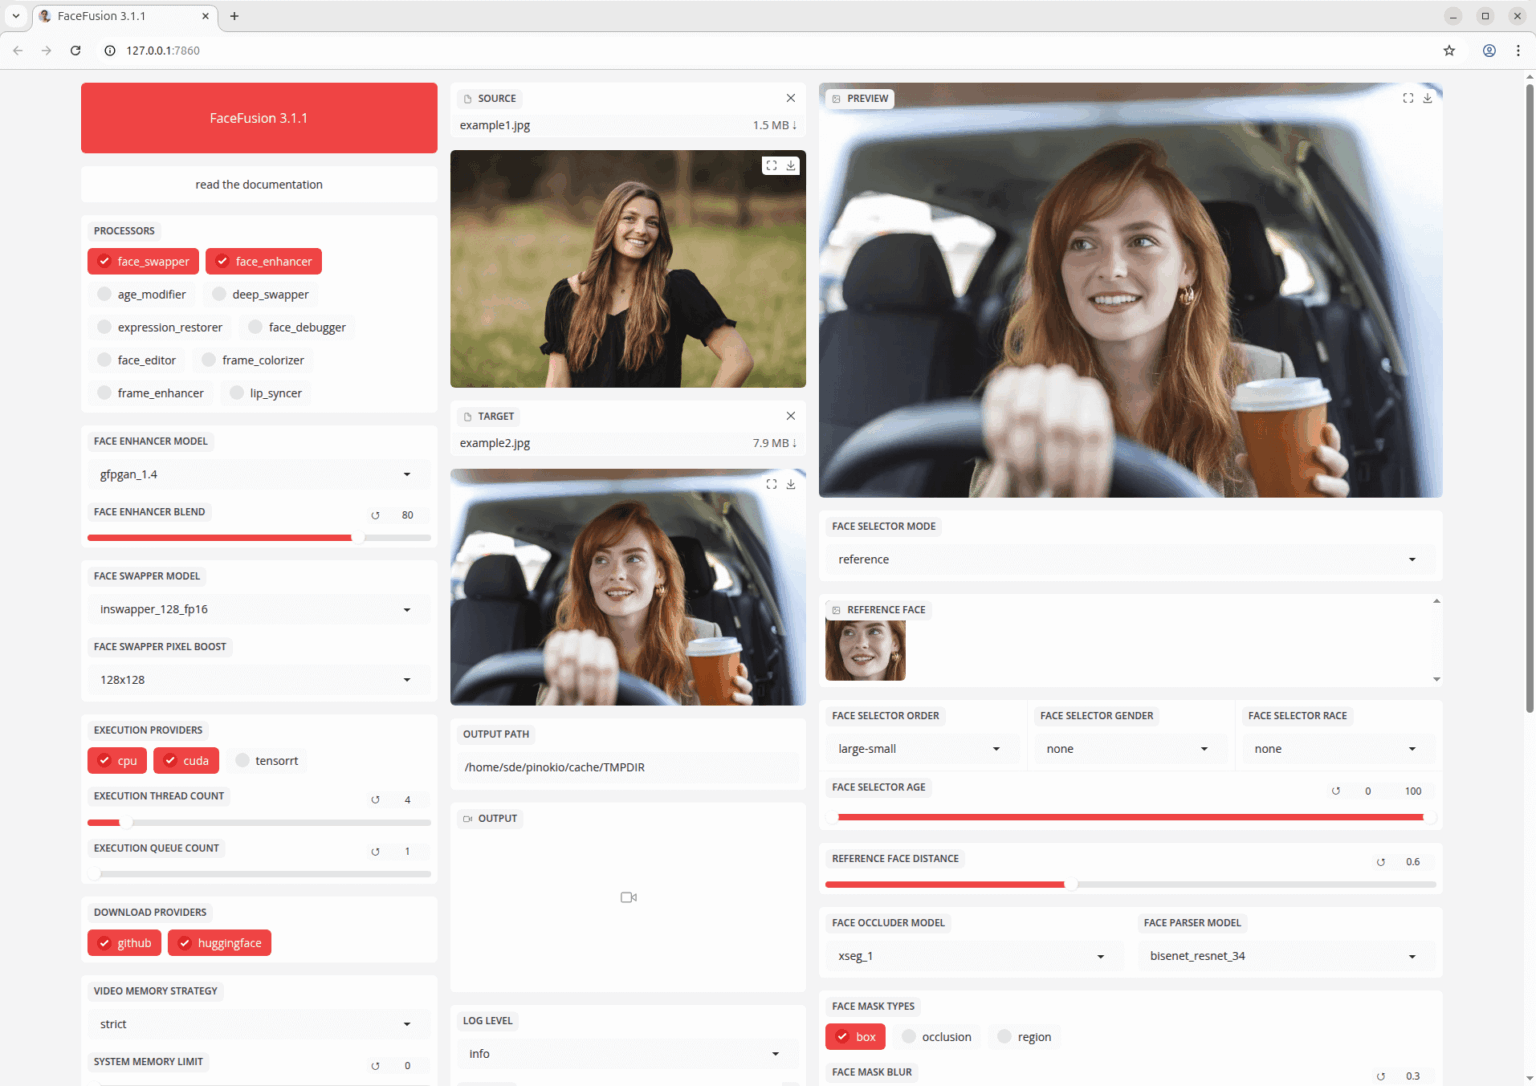View the source example1.jpg fullscreen
Screen dimensions: 1536x1086
click(x=770, y=165)
